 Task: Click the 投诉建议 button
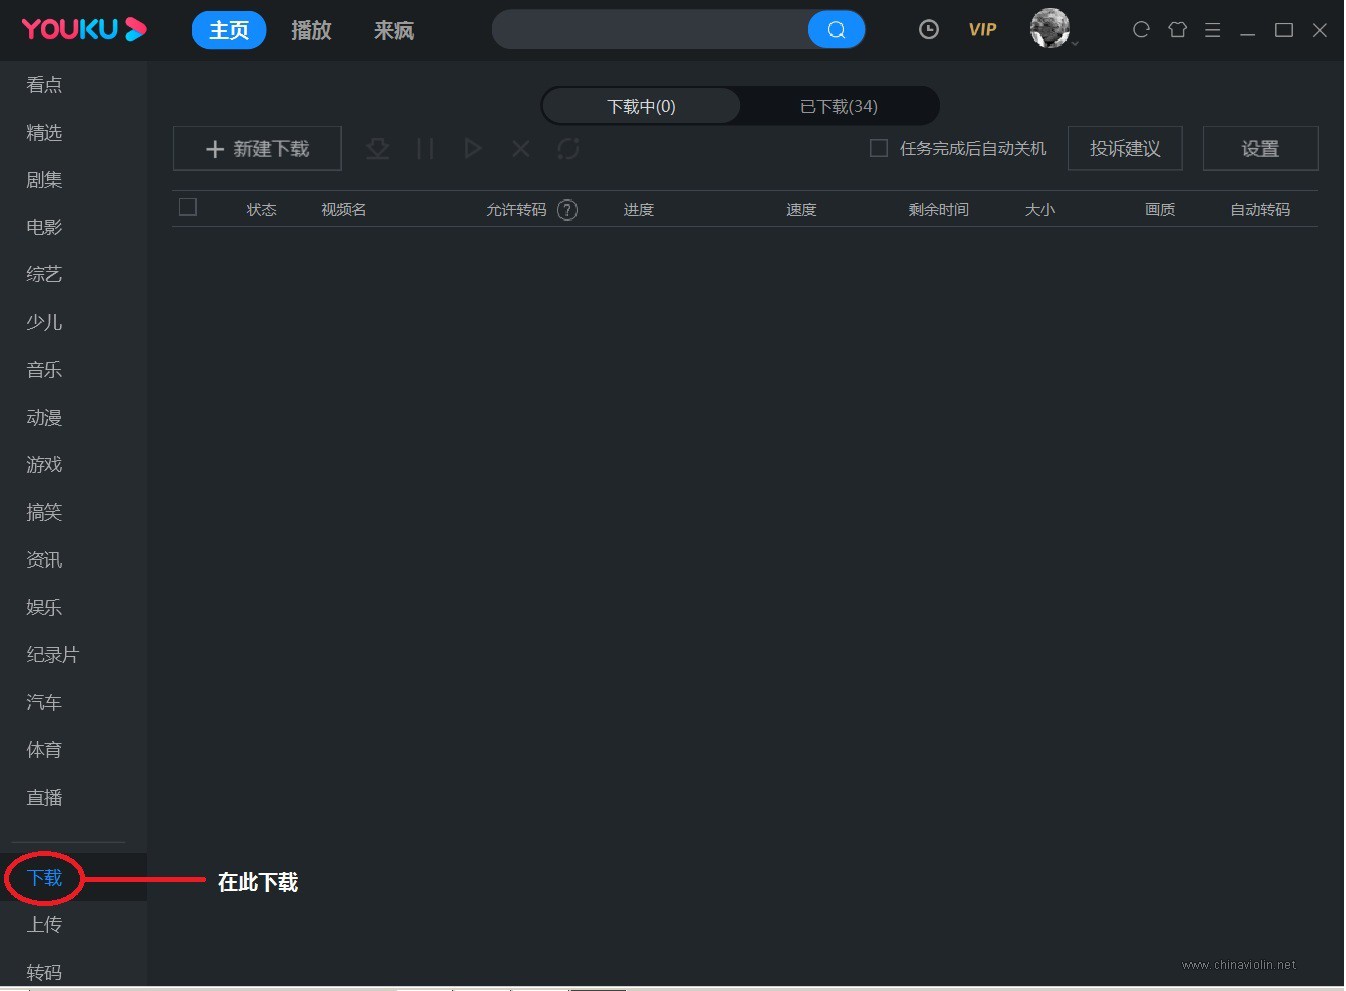pyautogui.click(x=1125, y=148)
